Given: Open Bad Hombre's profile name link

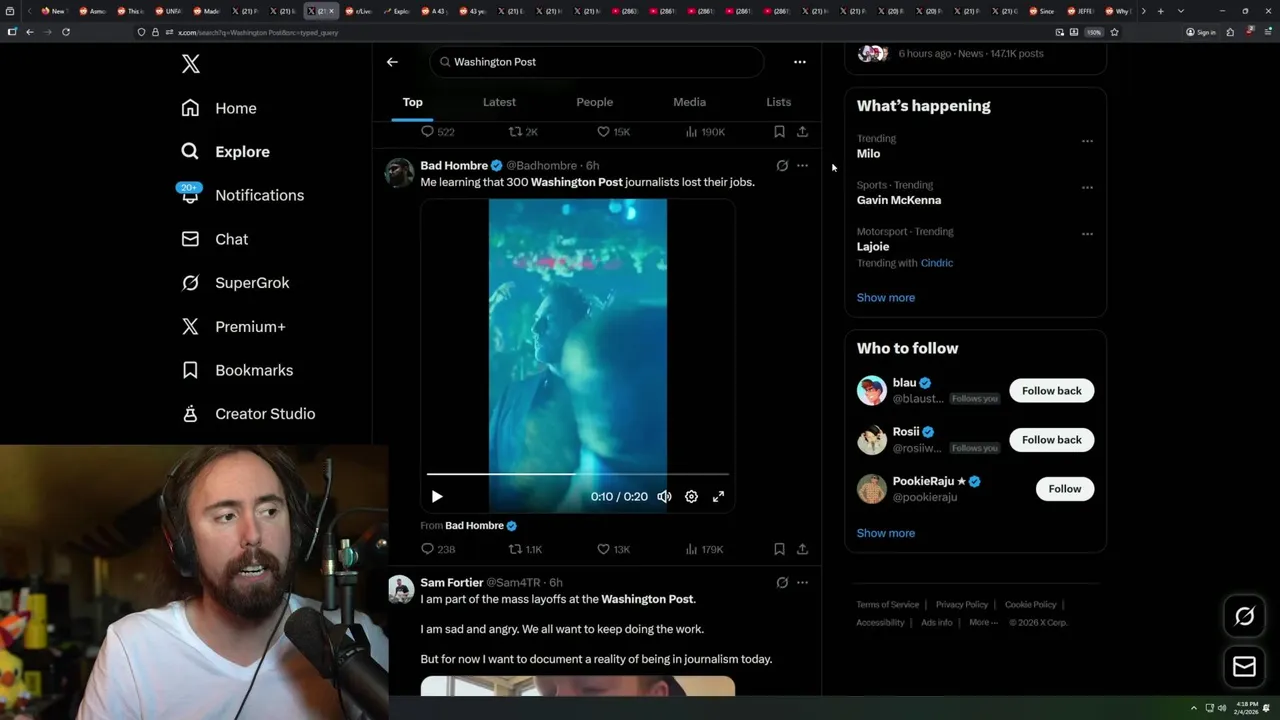Looking at the screenshot, I should 454,166.
